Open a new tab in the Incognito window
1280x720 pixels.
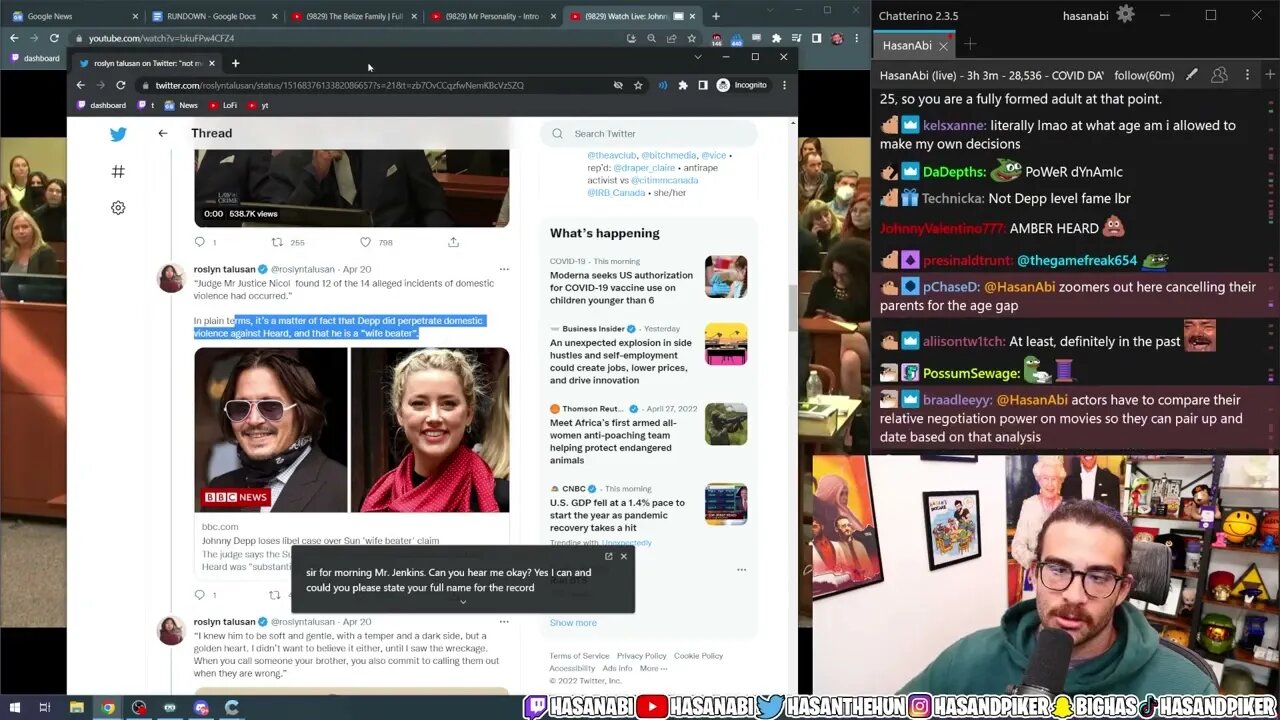[236, 63]
